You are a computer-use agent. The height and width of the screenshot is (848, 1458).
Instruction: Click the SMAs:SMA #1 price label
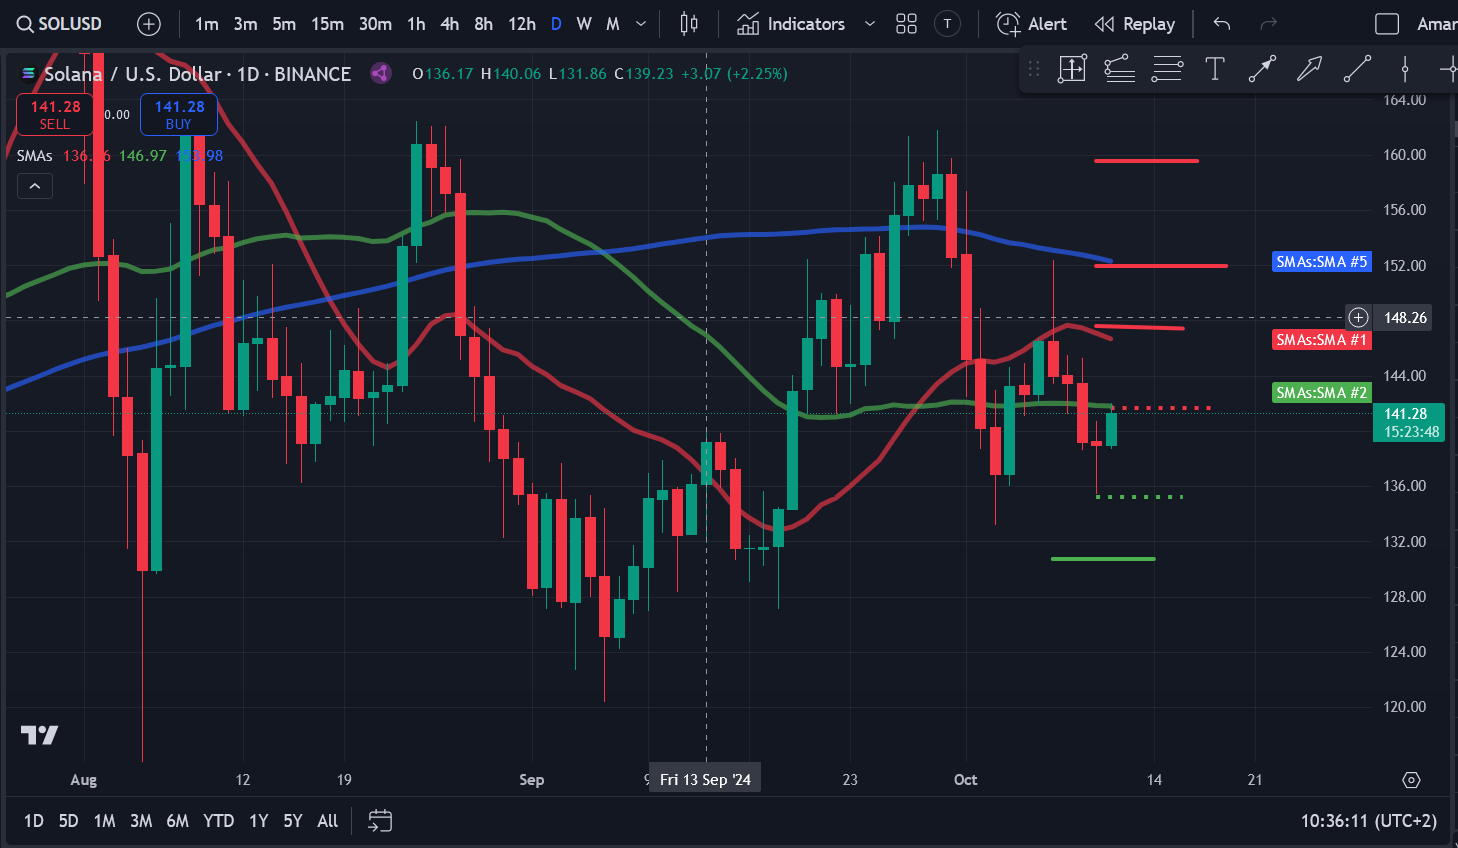(x=1321, y=340)
